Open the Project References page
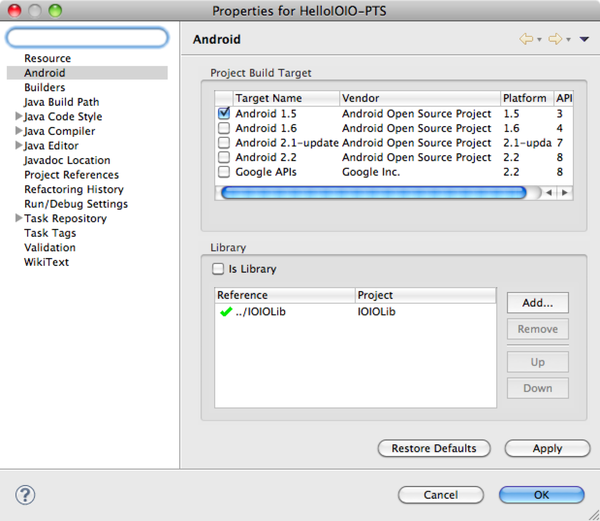The height and width of the screenshot is (521, 600). coord(72,174)
